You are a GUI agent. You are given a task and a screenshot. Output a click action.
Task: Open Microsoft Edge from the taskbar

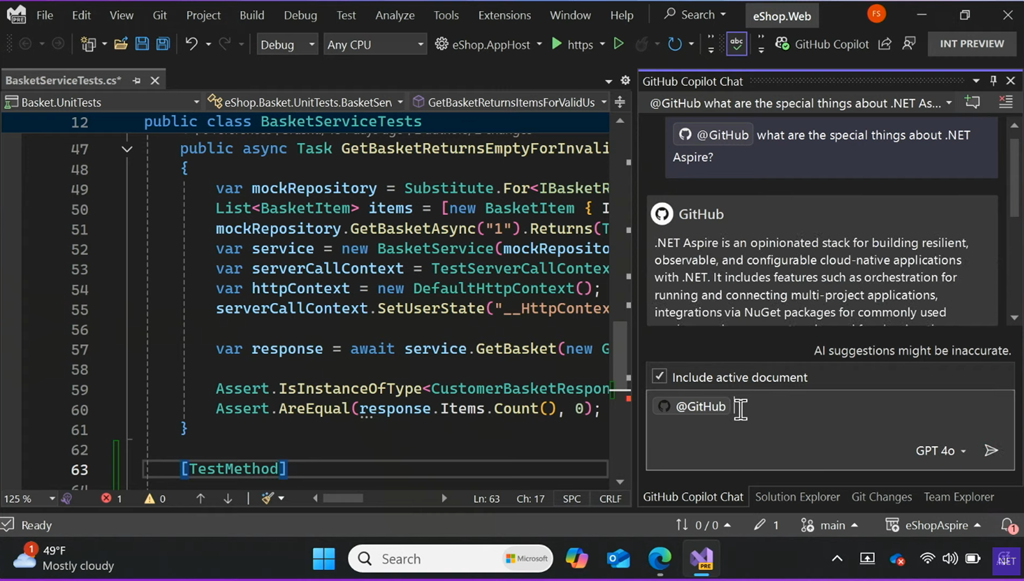pos(659,559)
